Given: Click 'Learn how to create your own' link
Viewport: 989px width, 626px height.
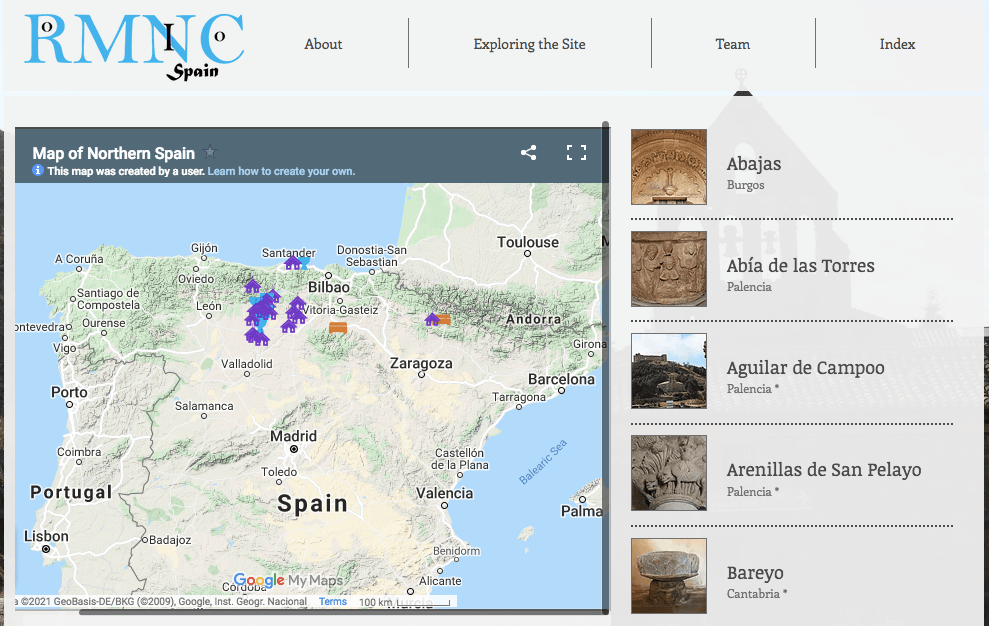Looking at the screenshot, I should 281,171.
